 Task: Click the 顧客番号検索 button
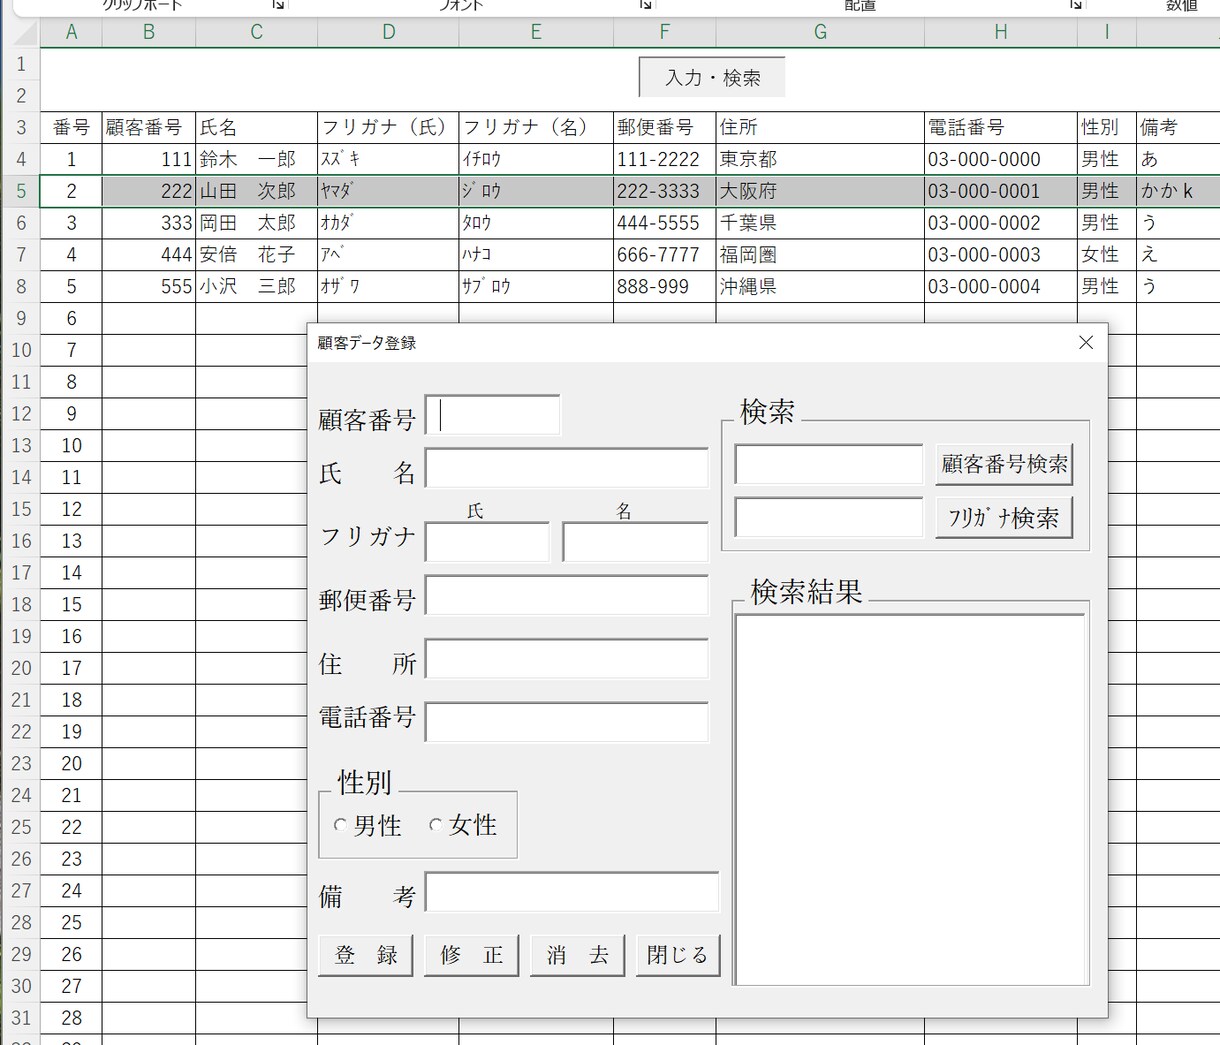[x=1004, y=464]
